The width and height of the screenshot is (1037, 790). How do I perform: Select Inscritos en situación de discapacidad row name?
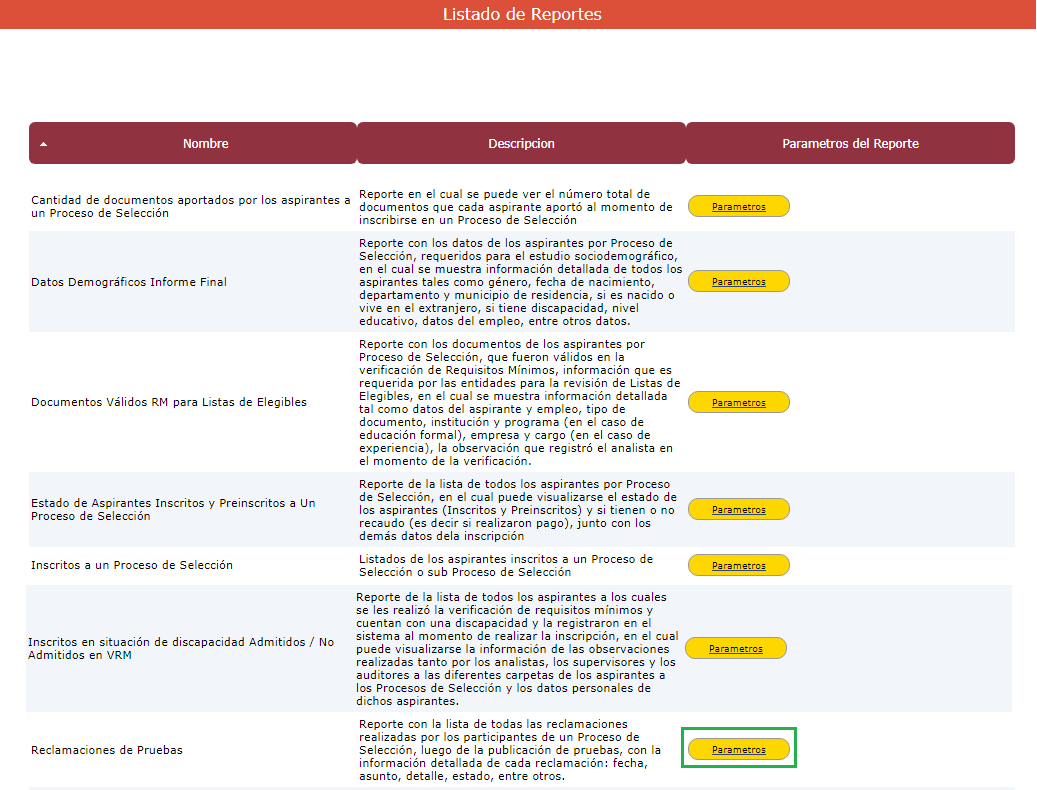coord(181,649)
